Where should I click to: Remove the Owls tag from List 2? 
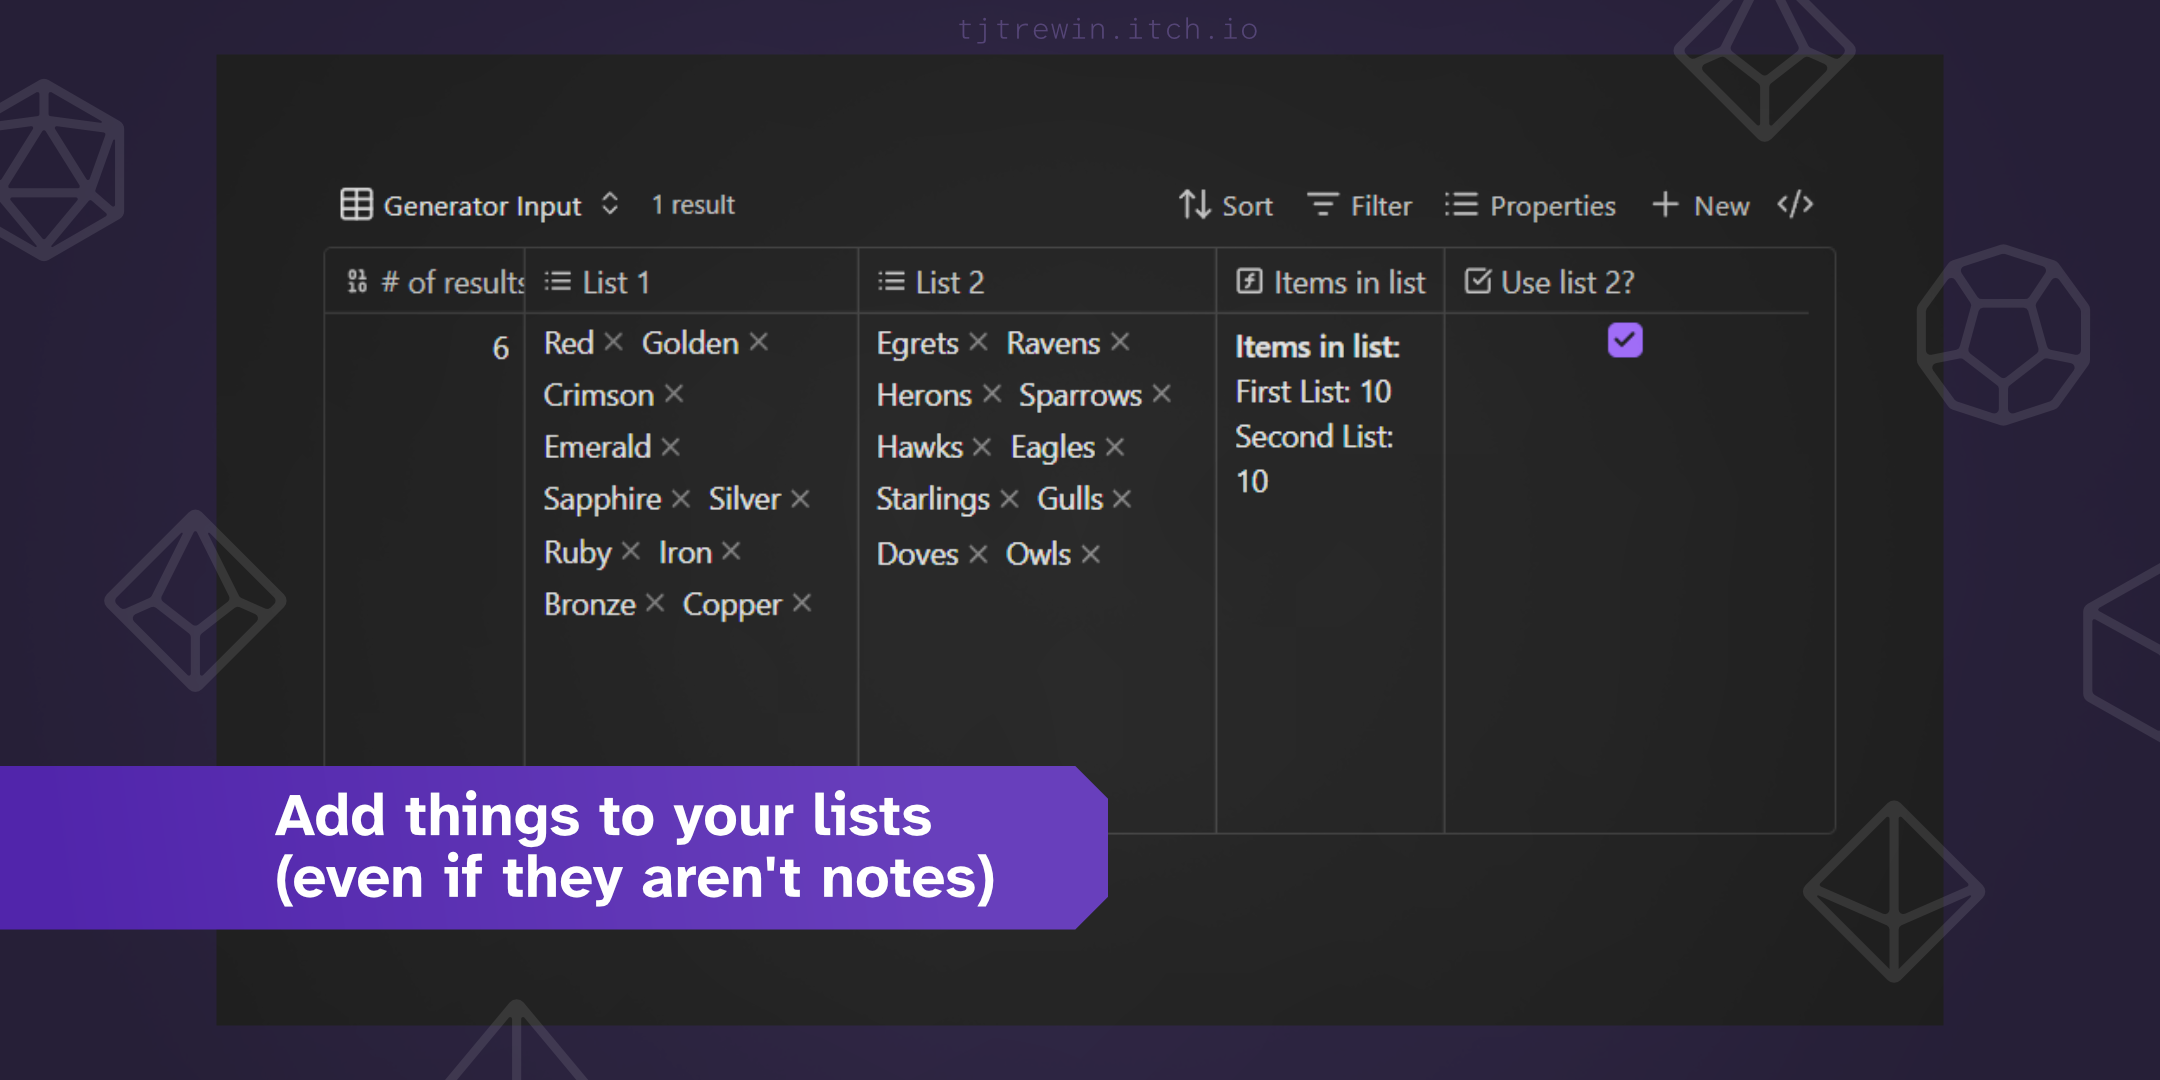(1091, 554)
